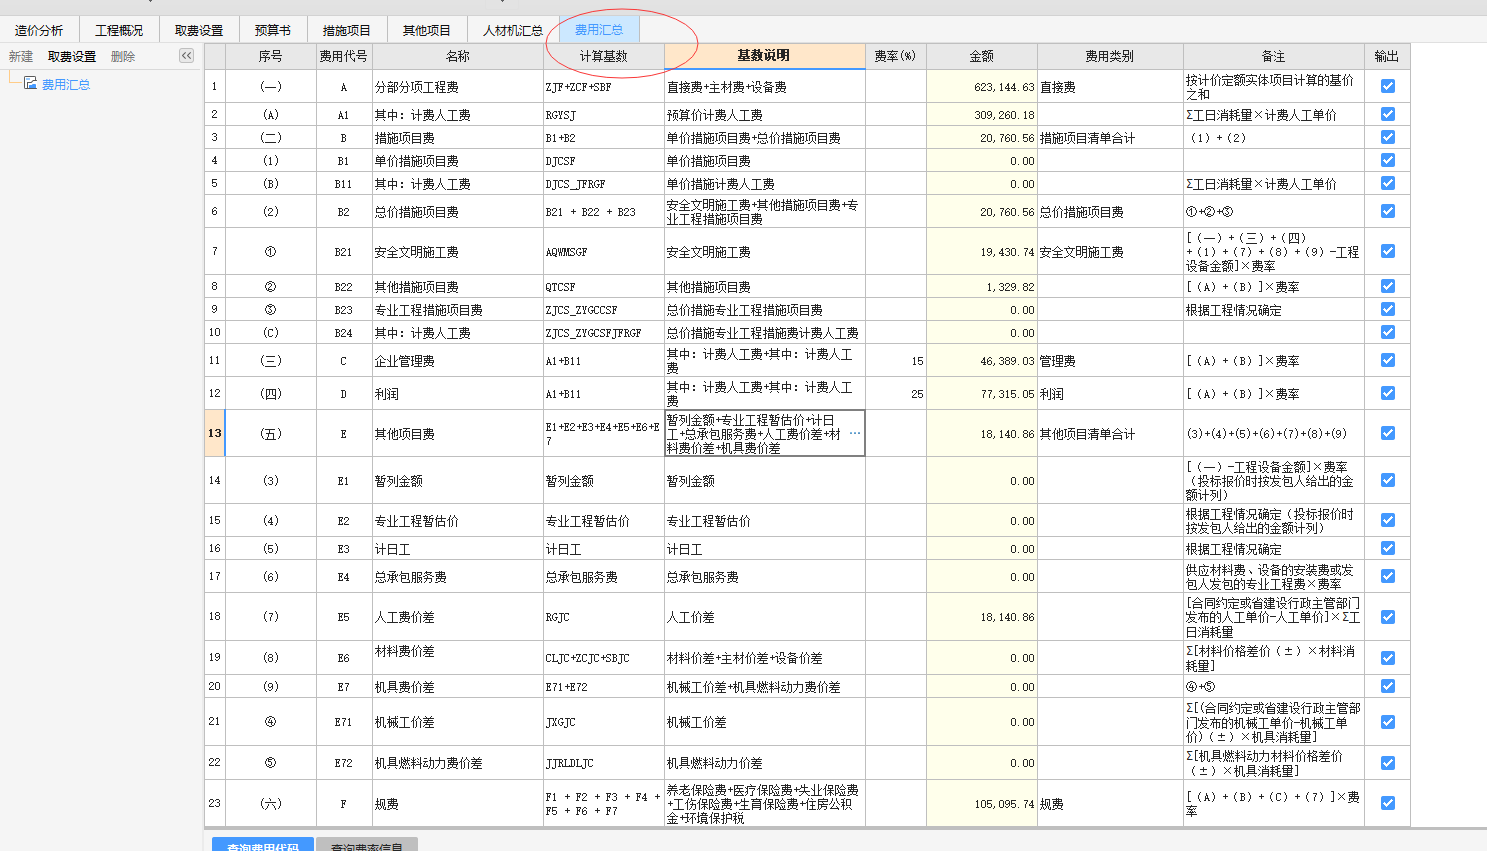Screen dimensions: 1487x851
Task: Click the 新建 button
Action: point(21,57)
